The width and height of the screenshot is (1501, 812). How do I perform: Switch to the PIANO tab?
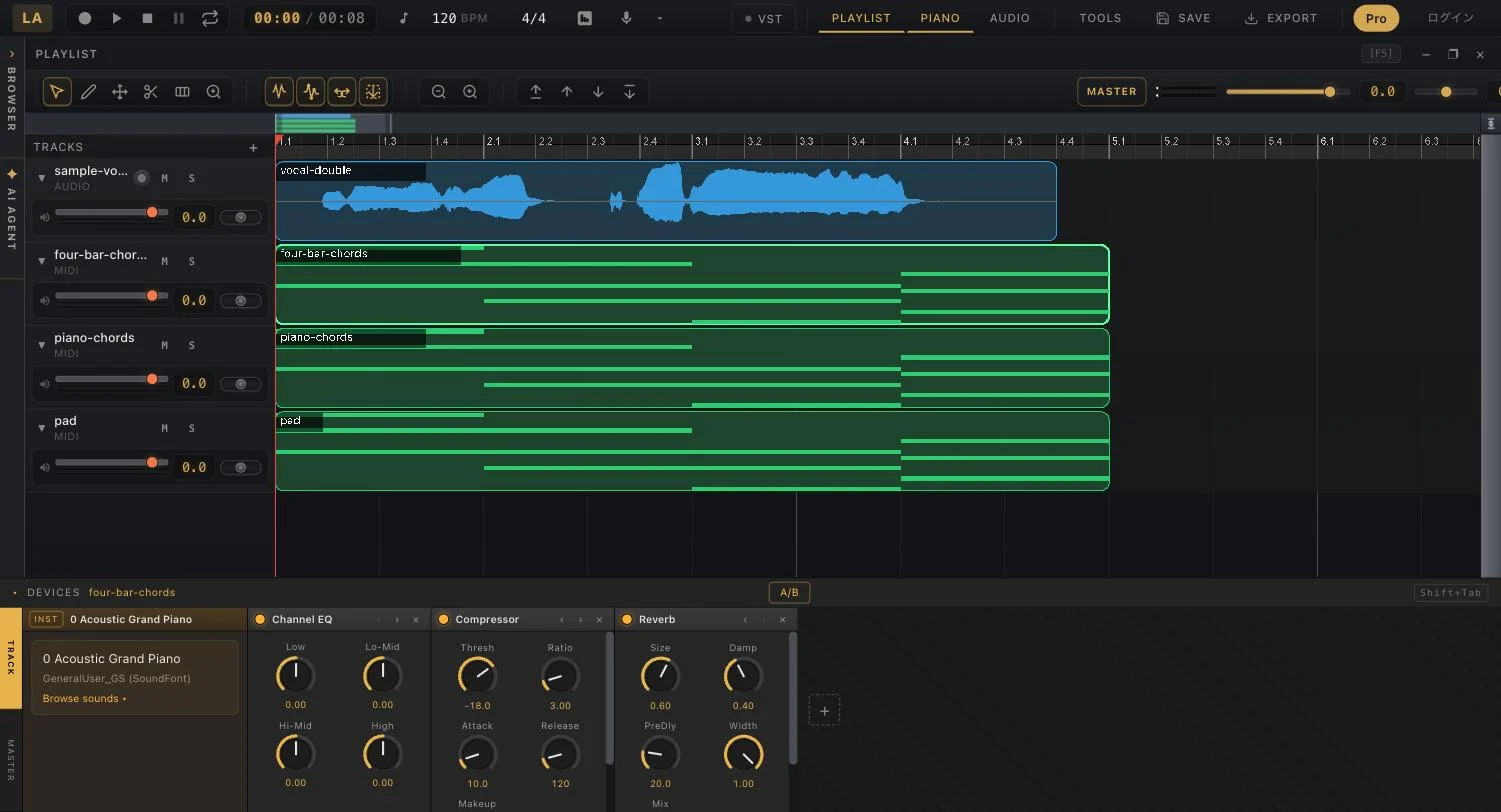click(x=940, y=18)
